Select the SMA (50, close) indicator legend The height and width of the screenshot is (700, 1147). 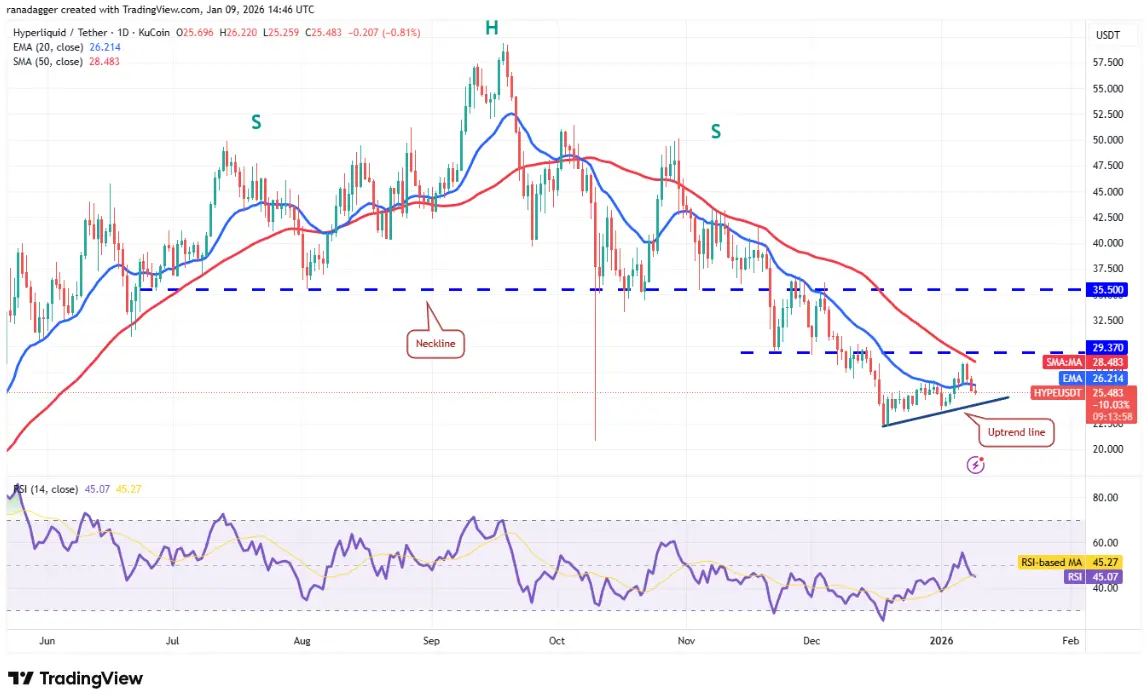(x=66, y=61)
